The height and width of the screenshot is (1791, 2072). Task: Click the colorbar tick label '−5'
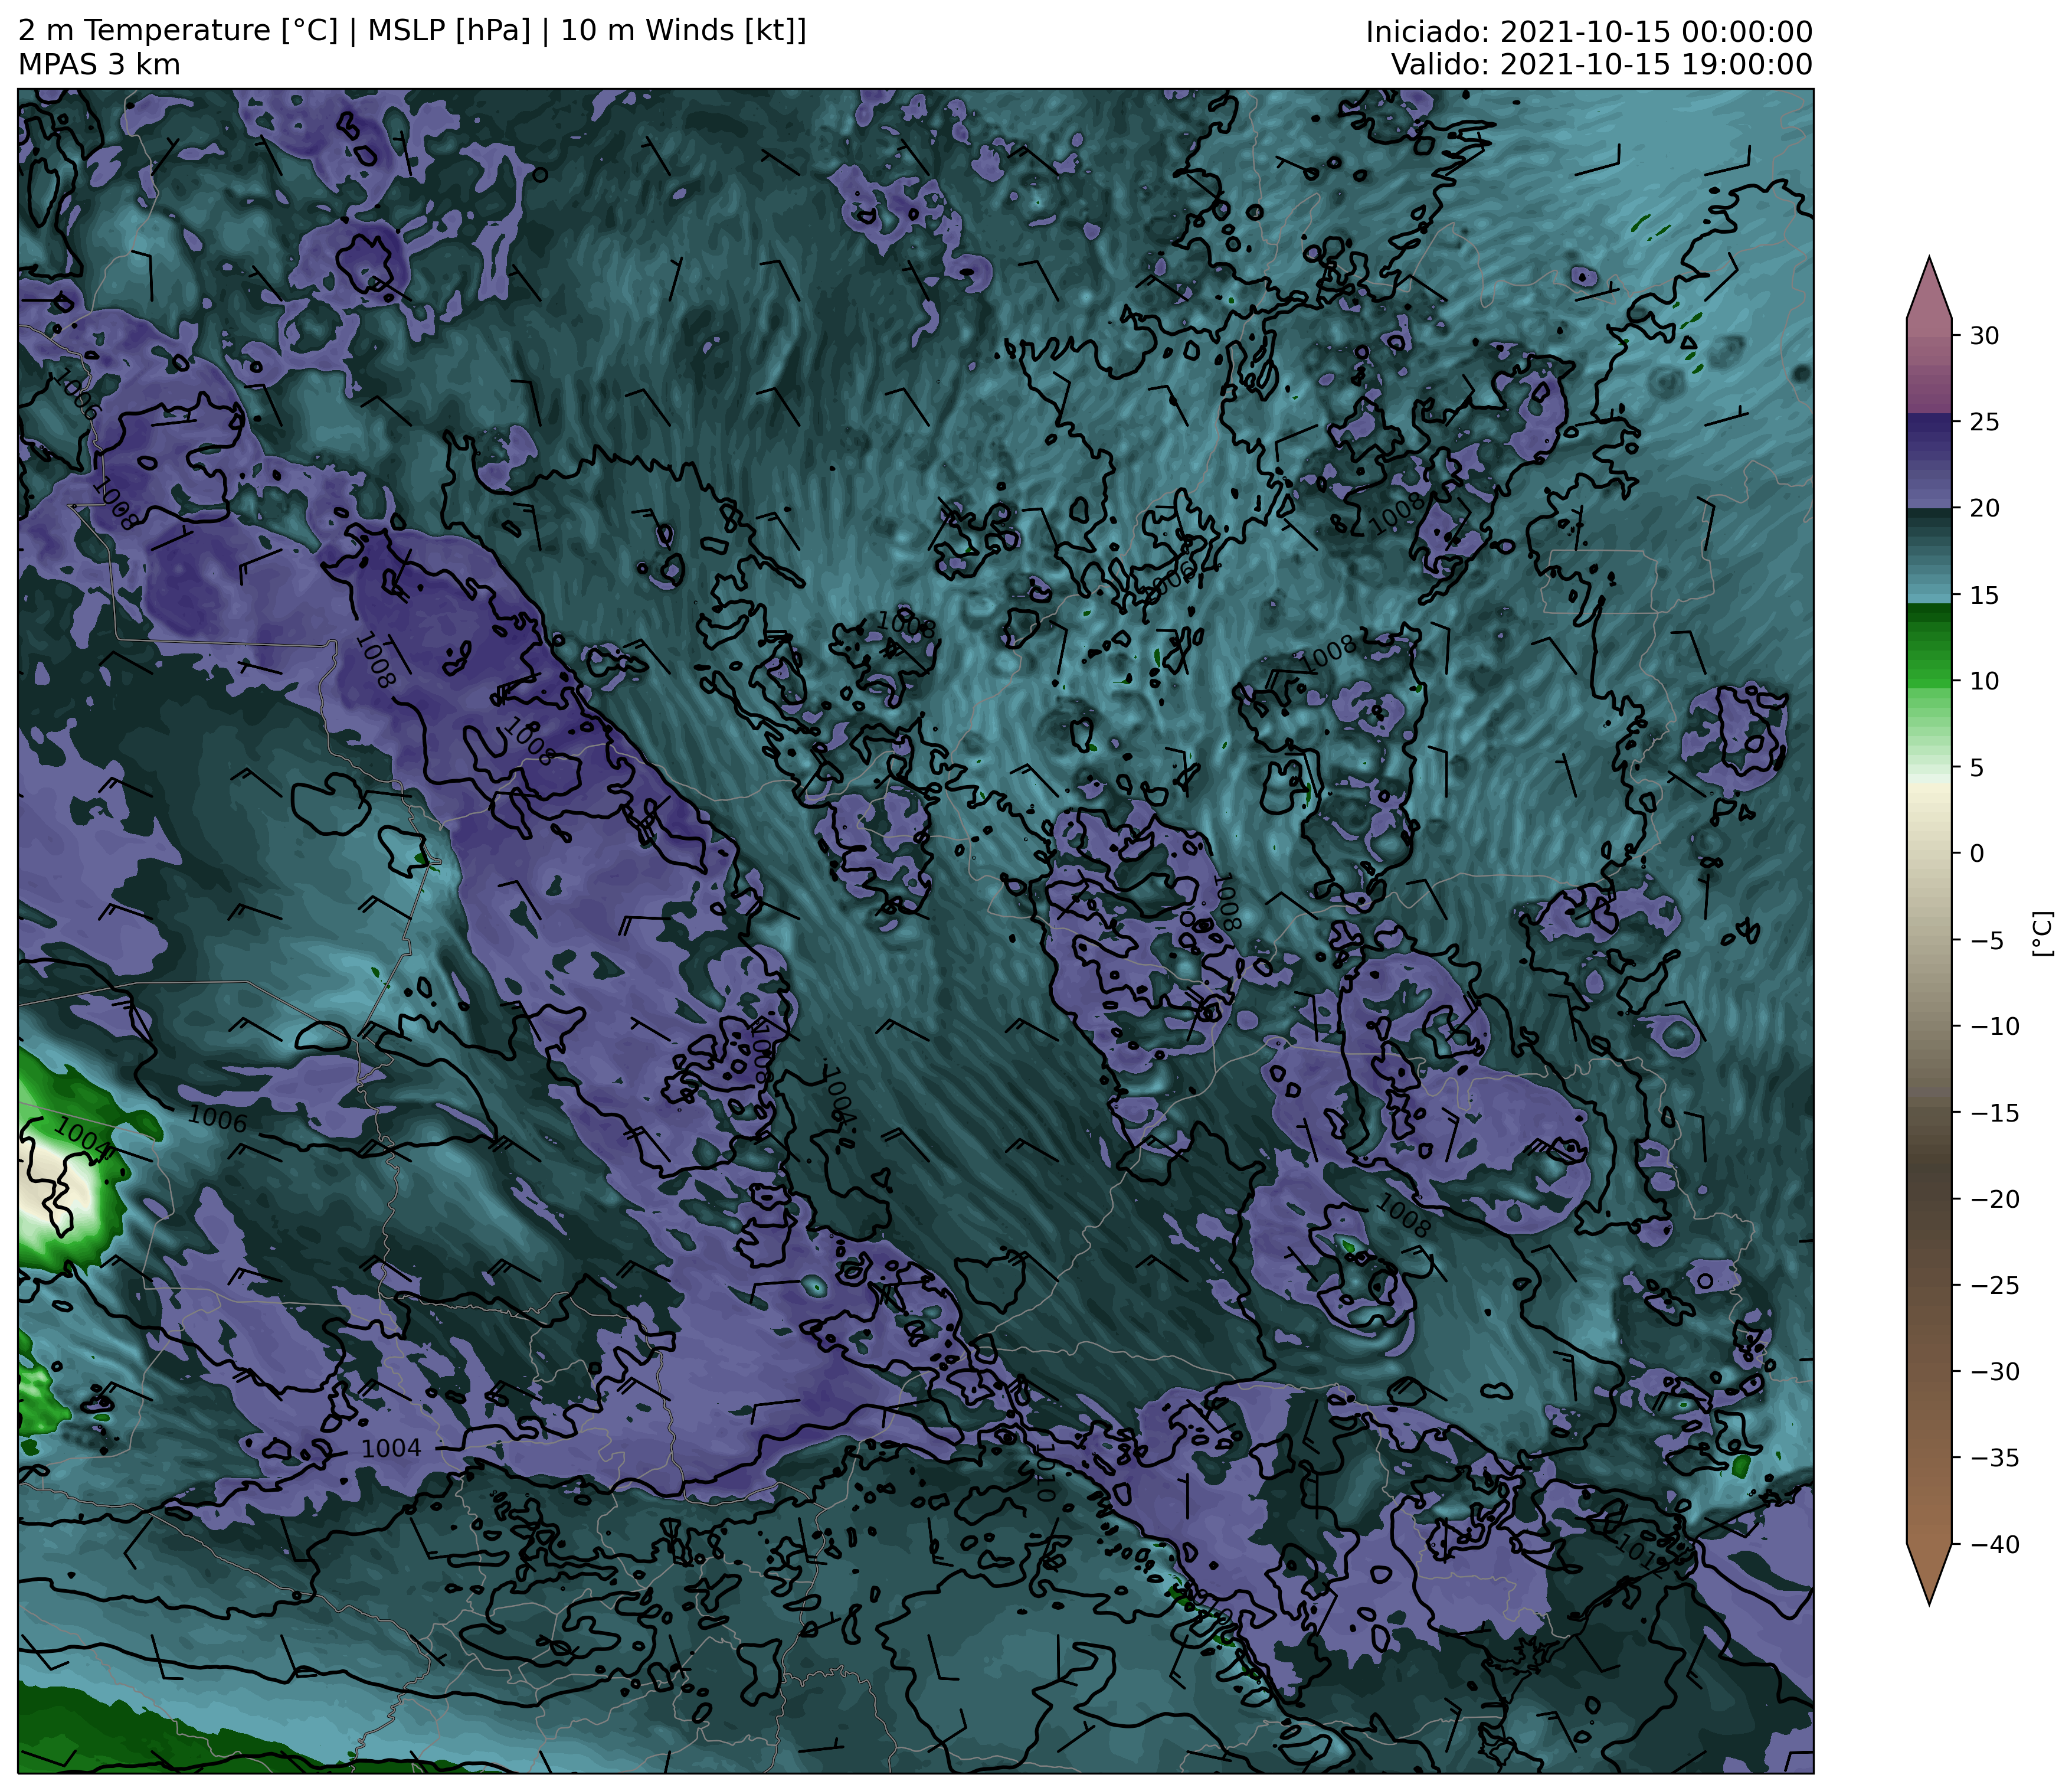tap(1986, 940)
